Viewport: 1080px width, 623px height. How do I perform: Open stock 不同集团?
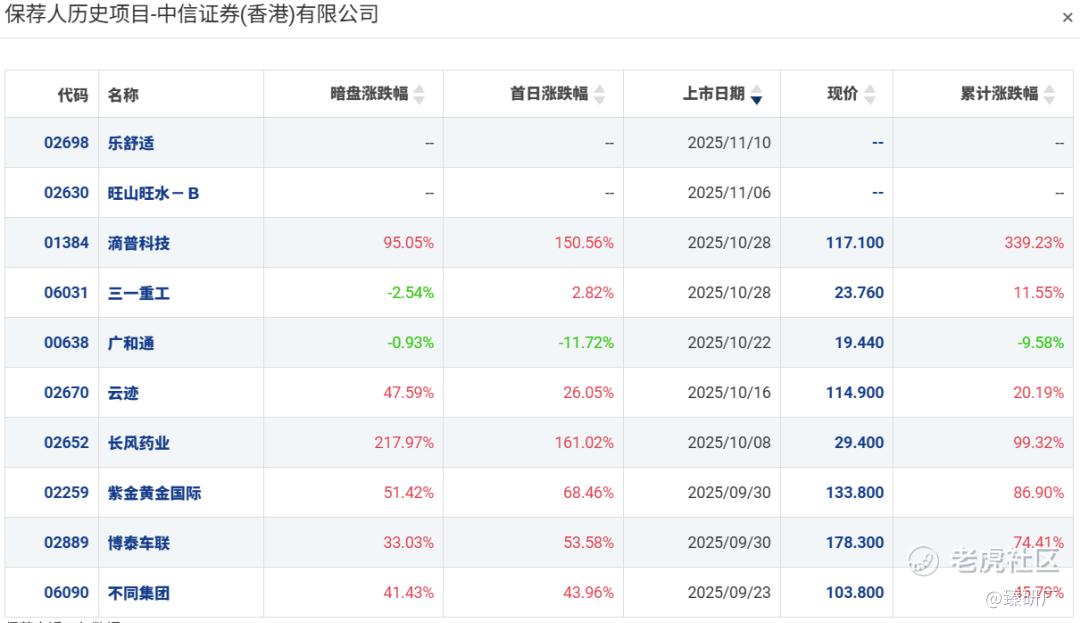point(138,593)
